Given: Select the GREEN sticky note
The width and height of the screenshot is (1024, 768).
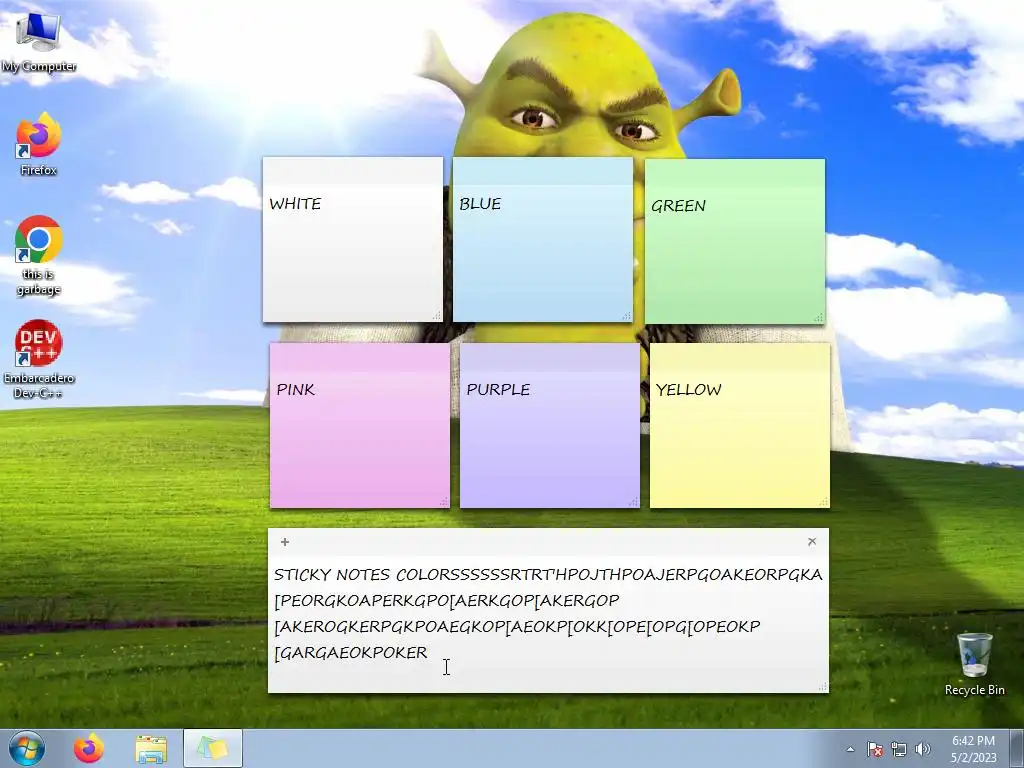Looking at the screenshot, I should [735, 241].
